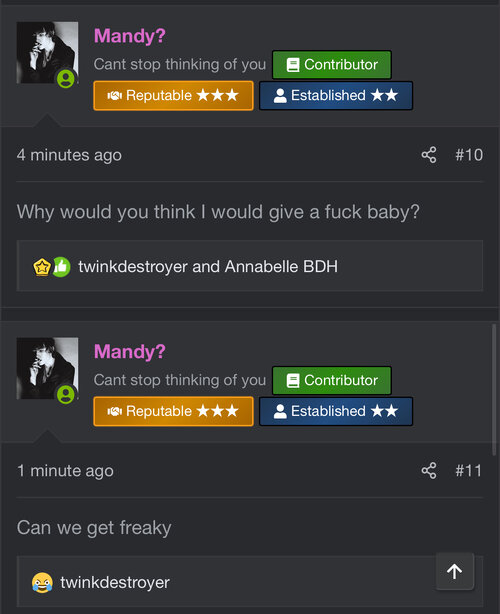The image size is (500, 614).
Task: Click the green online status icon on second avatar
Action: [66, 394]
